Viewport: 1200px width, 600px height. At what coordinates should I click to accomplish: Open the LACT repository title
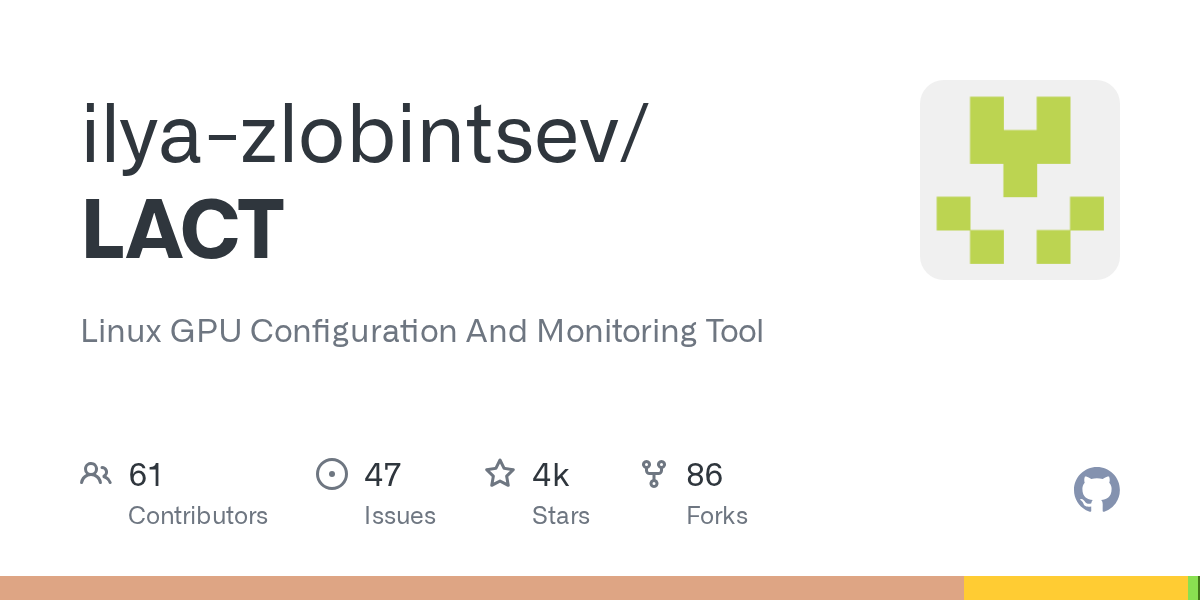pos(183,230)
